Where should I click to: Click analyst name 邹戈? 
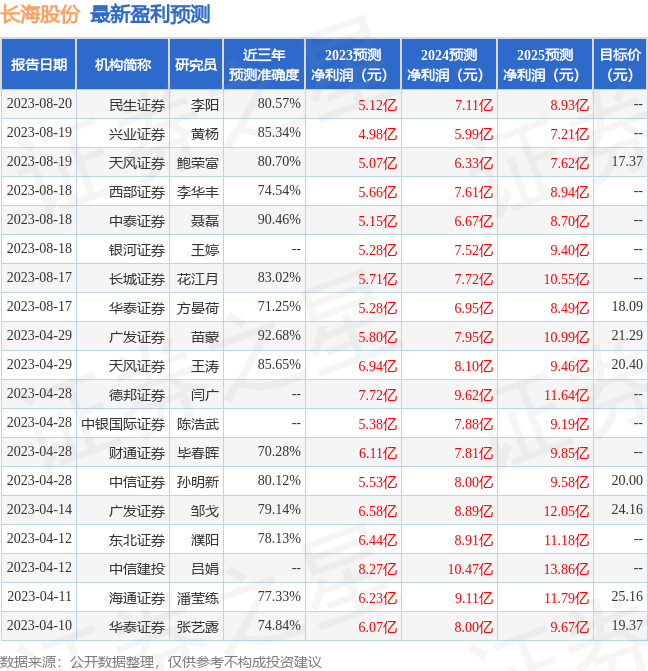[205, 511]
